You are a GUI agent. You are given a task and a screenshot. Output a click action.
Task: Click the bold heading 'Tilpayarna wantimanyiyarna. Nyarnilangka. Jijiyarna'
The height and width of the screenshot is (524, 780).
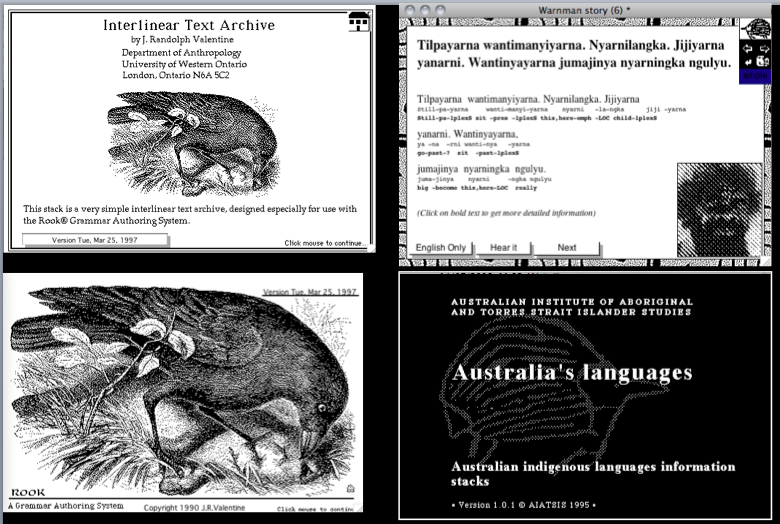coord(571,45)
